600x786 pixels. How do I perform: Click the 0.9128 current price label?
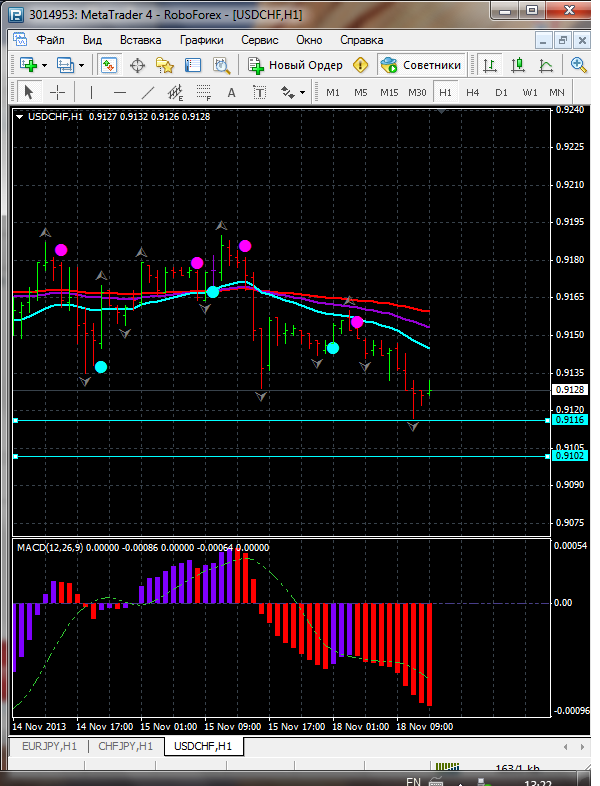[x=570, y=389]
